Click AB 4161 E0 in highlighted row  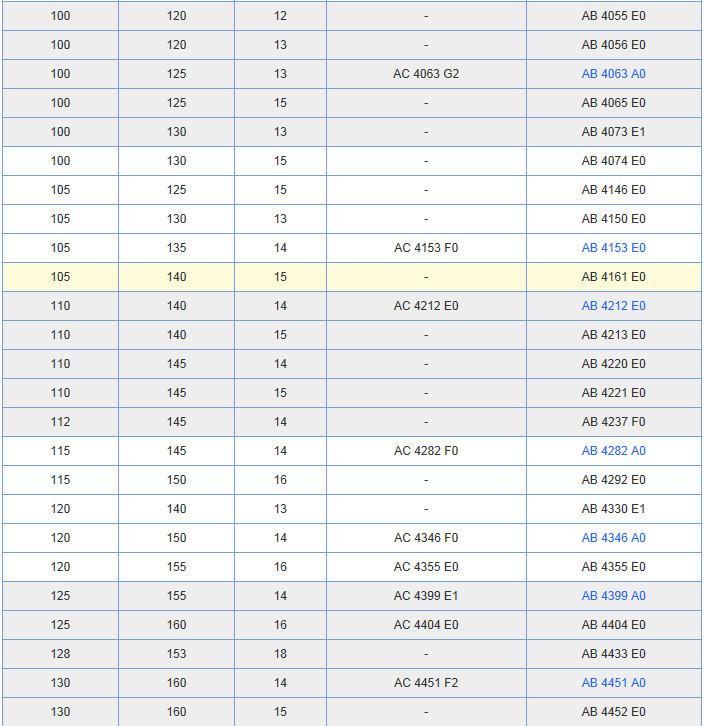click(x=613, y=277)
